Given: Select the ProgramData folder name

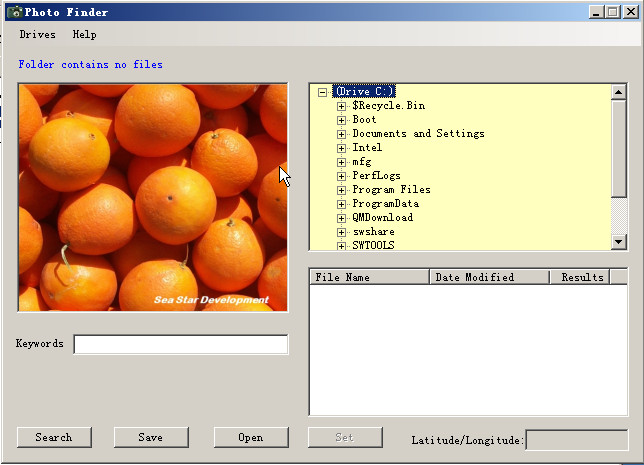Looking at the screenshot, I should click(x=386, y=204).
